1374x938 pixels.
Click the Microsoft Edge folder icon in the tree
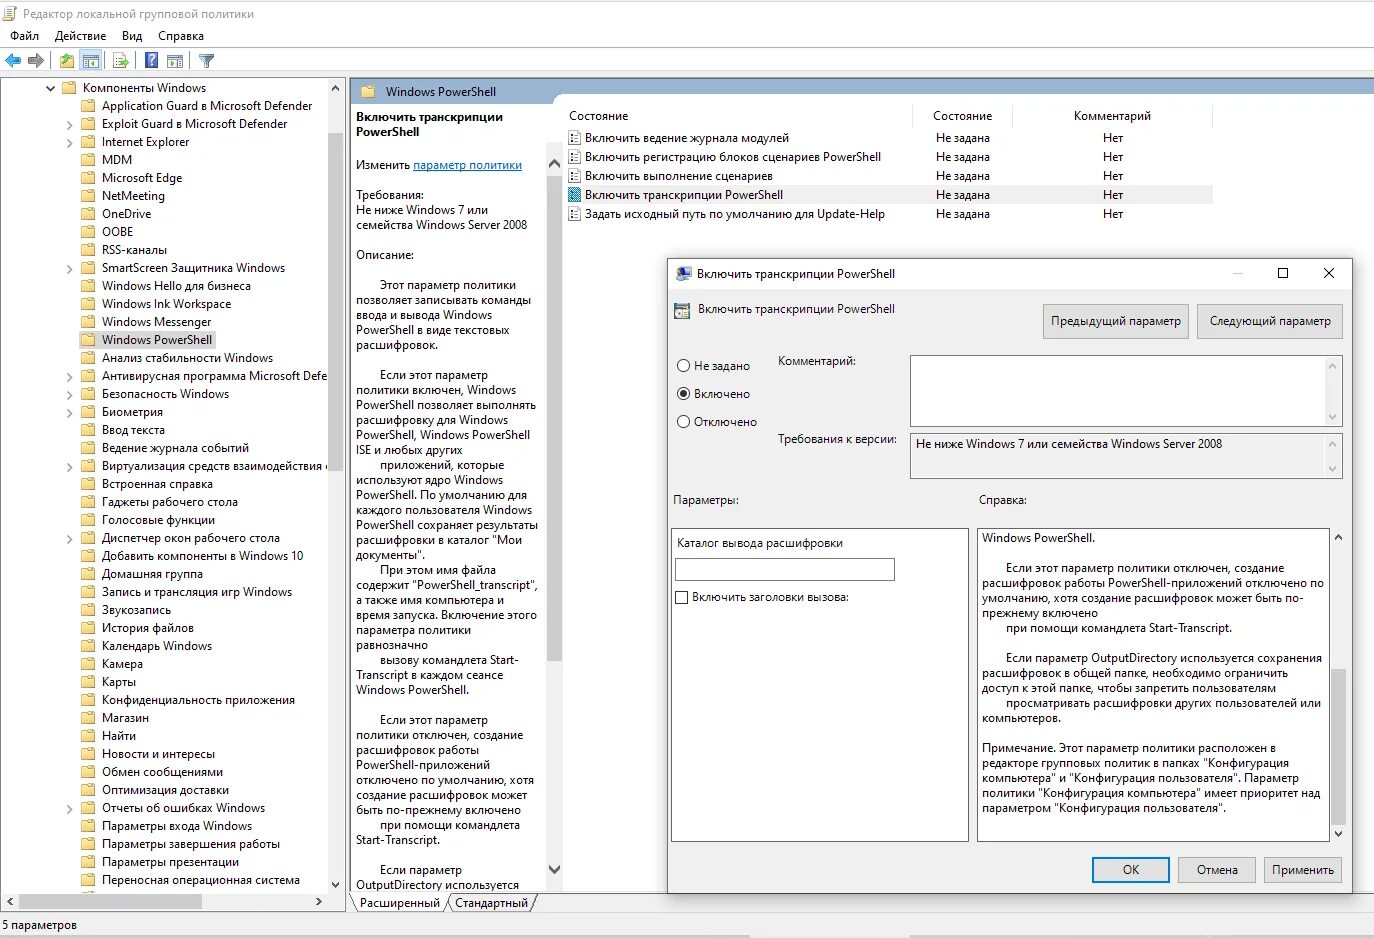point(88,178)
